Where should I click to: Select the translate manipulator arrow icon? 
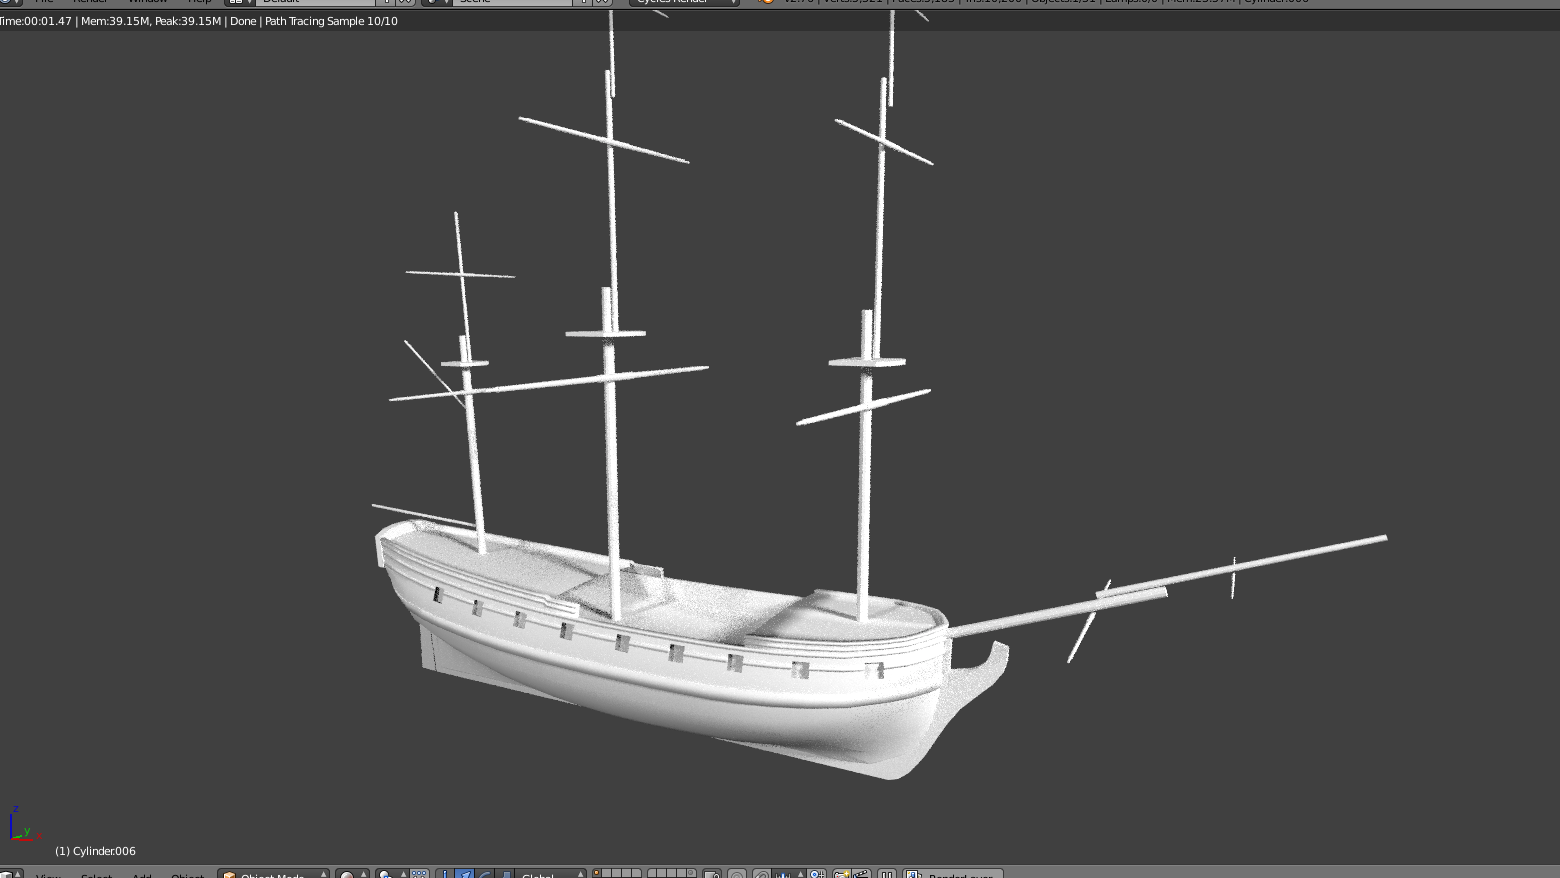(464, 874)
